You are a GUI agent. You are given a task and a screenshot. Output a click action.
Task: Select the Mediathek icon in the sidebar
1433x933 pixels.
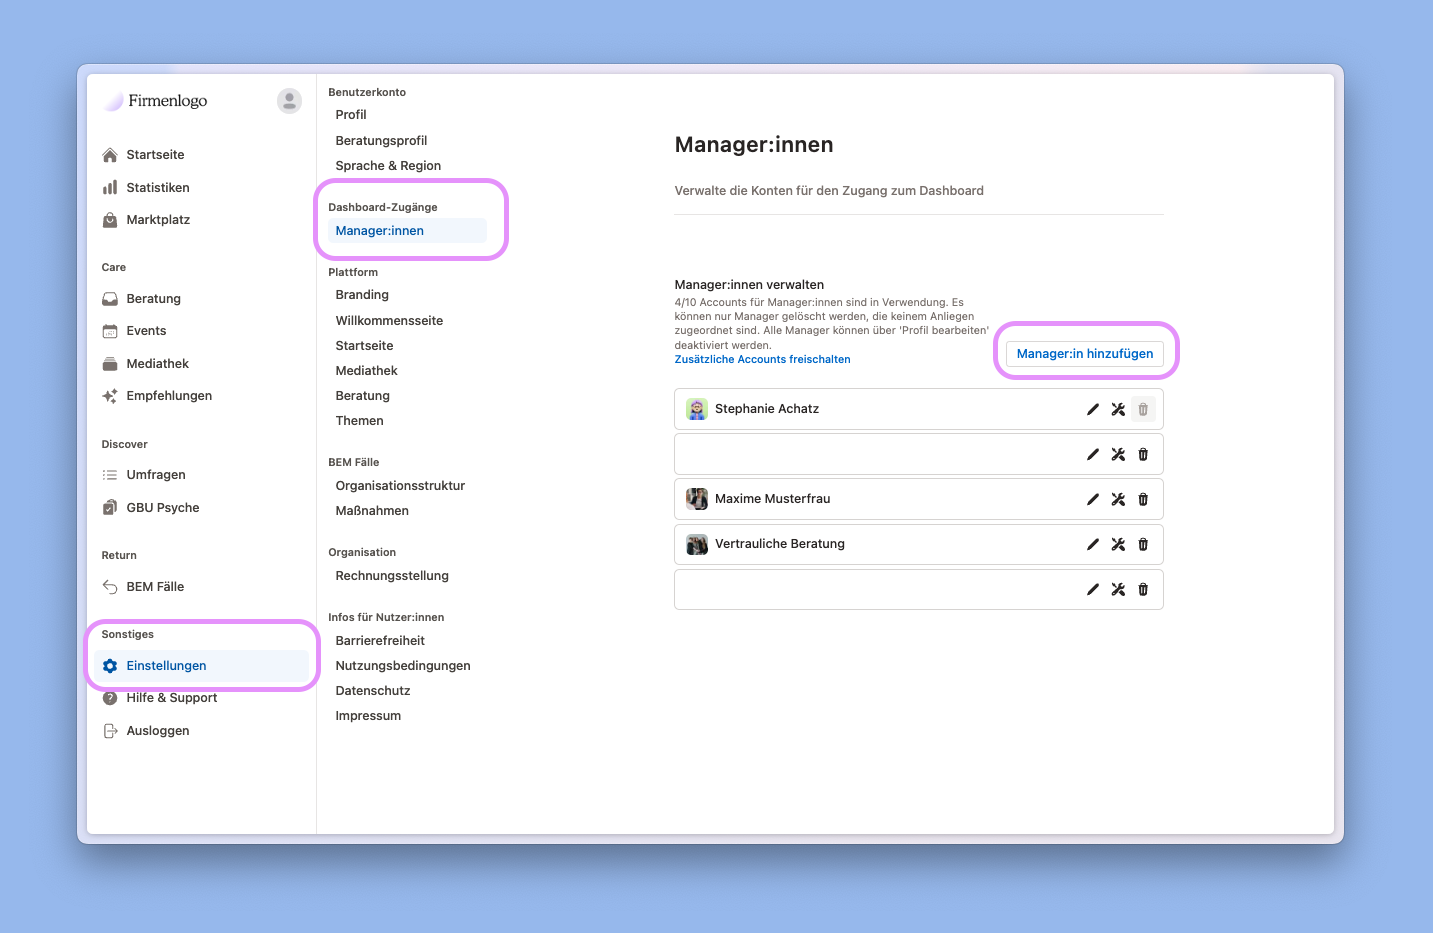click(110, 363)
